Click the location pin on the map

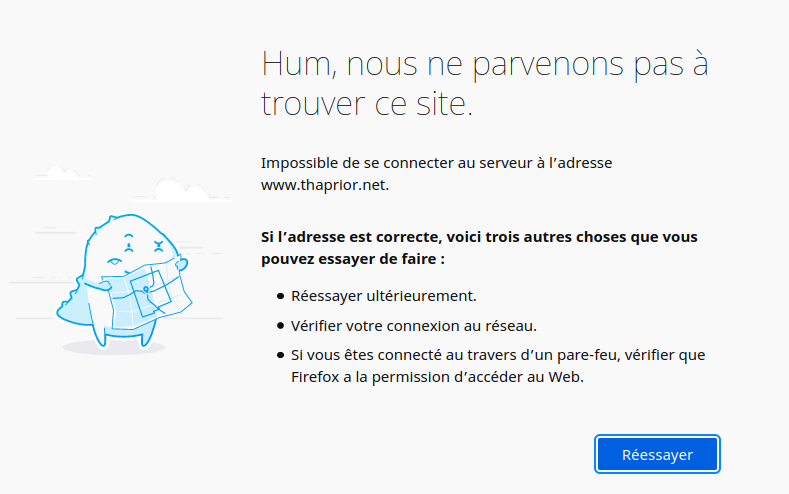146,290
